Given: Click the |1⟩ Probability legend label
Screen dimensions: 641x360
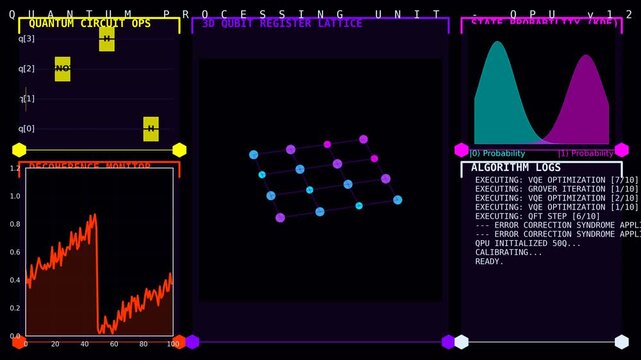Looking at the screenshot, I should point(585,153).
